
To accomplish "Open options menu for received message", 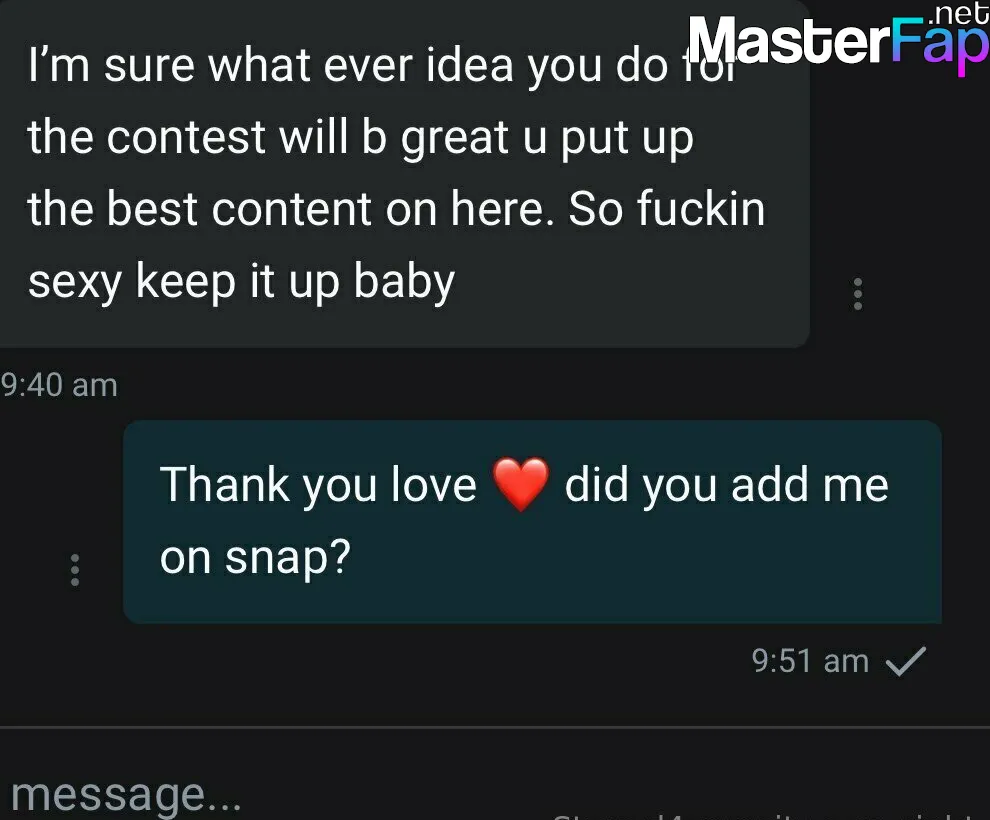I will (x=857, y=294).
